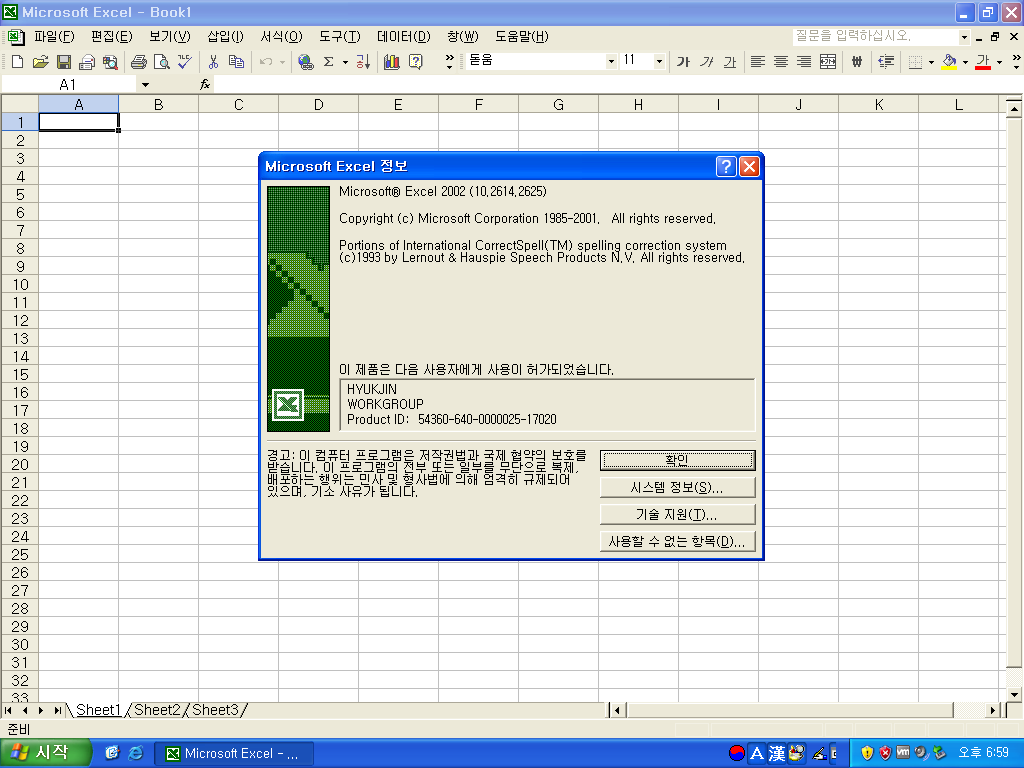Open the Undo history dropdown arrow

tap(282, 62)
